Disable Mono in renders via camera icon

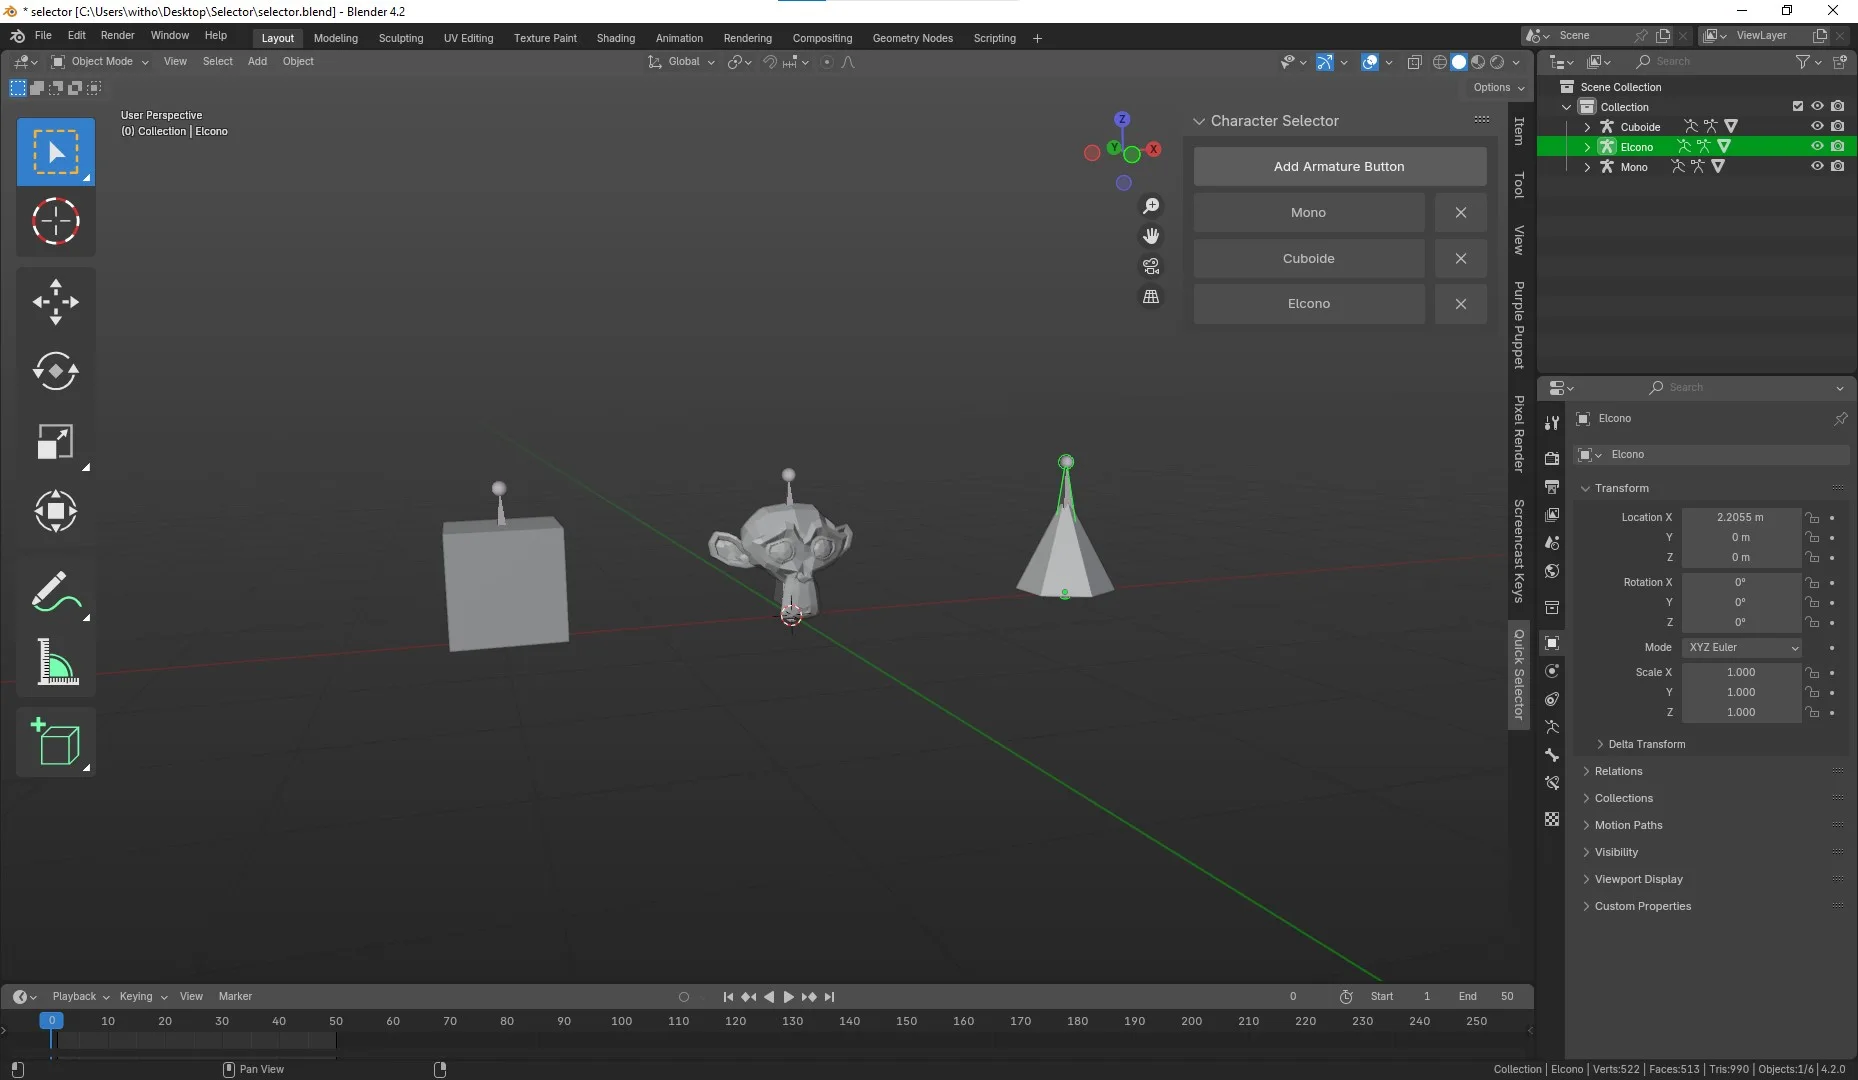(1838, 166)
